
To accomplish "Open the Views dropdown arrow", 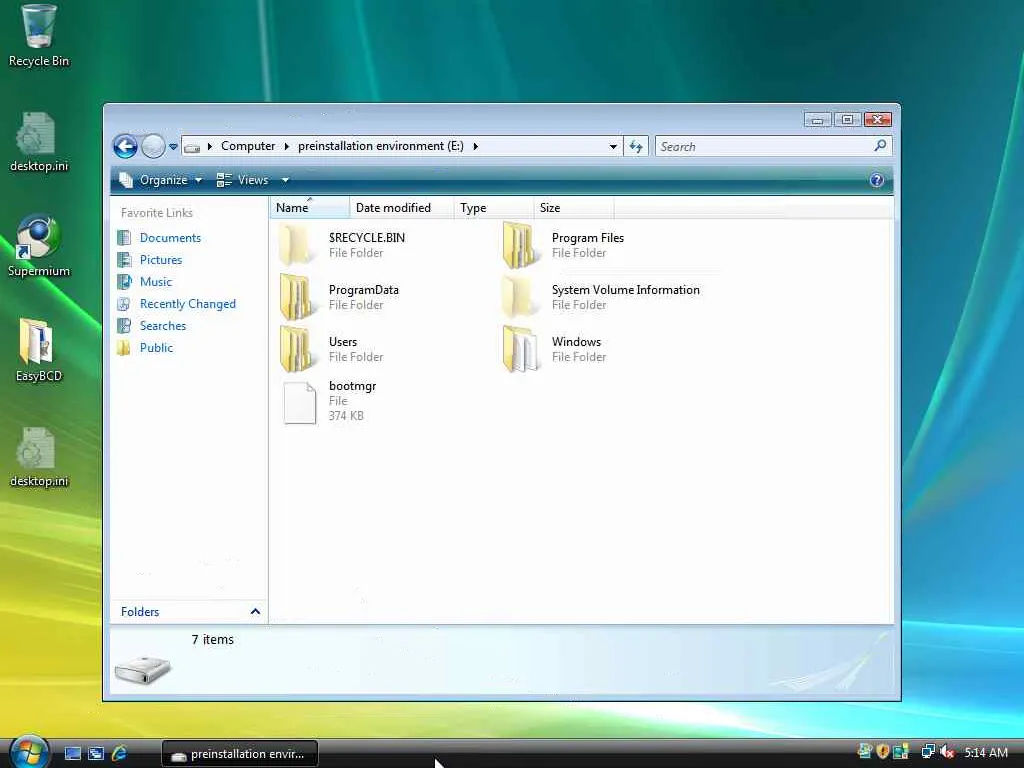I will [x=285, y=180].
